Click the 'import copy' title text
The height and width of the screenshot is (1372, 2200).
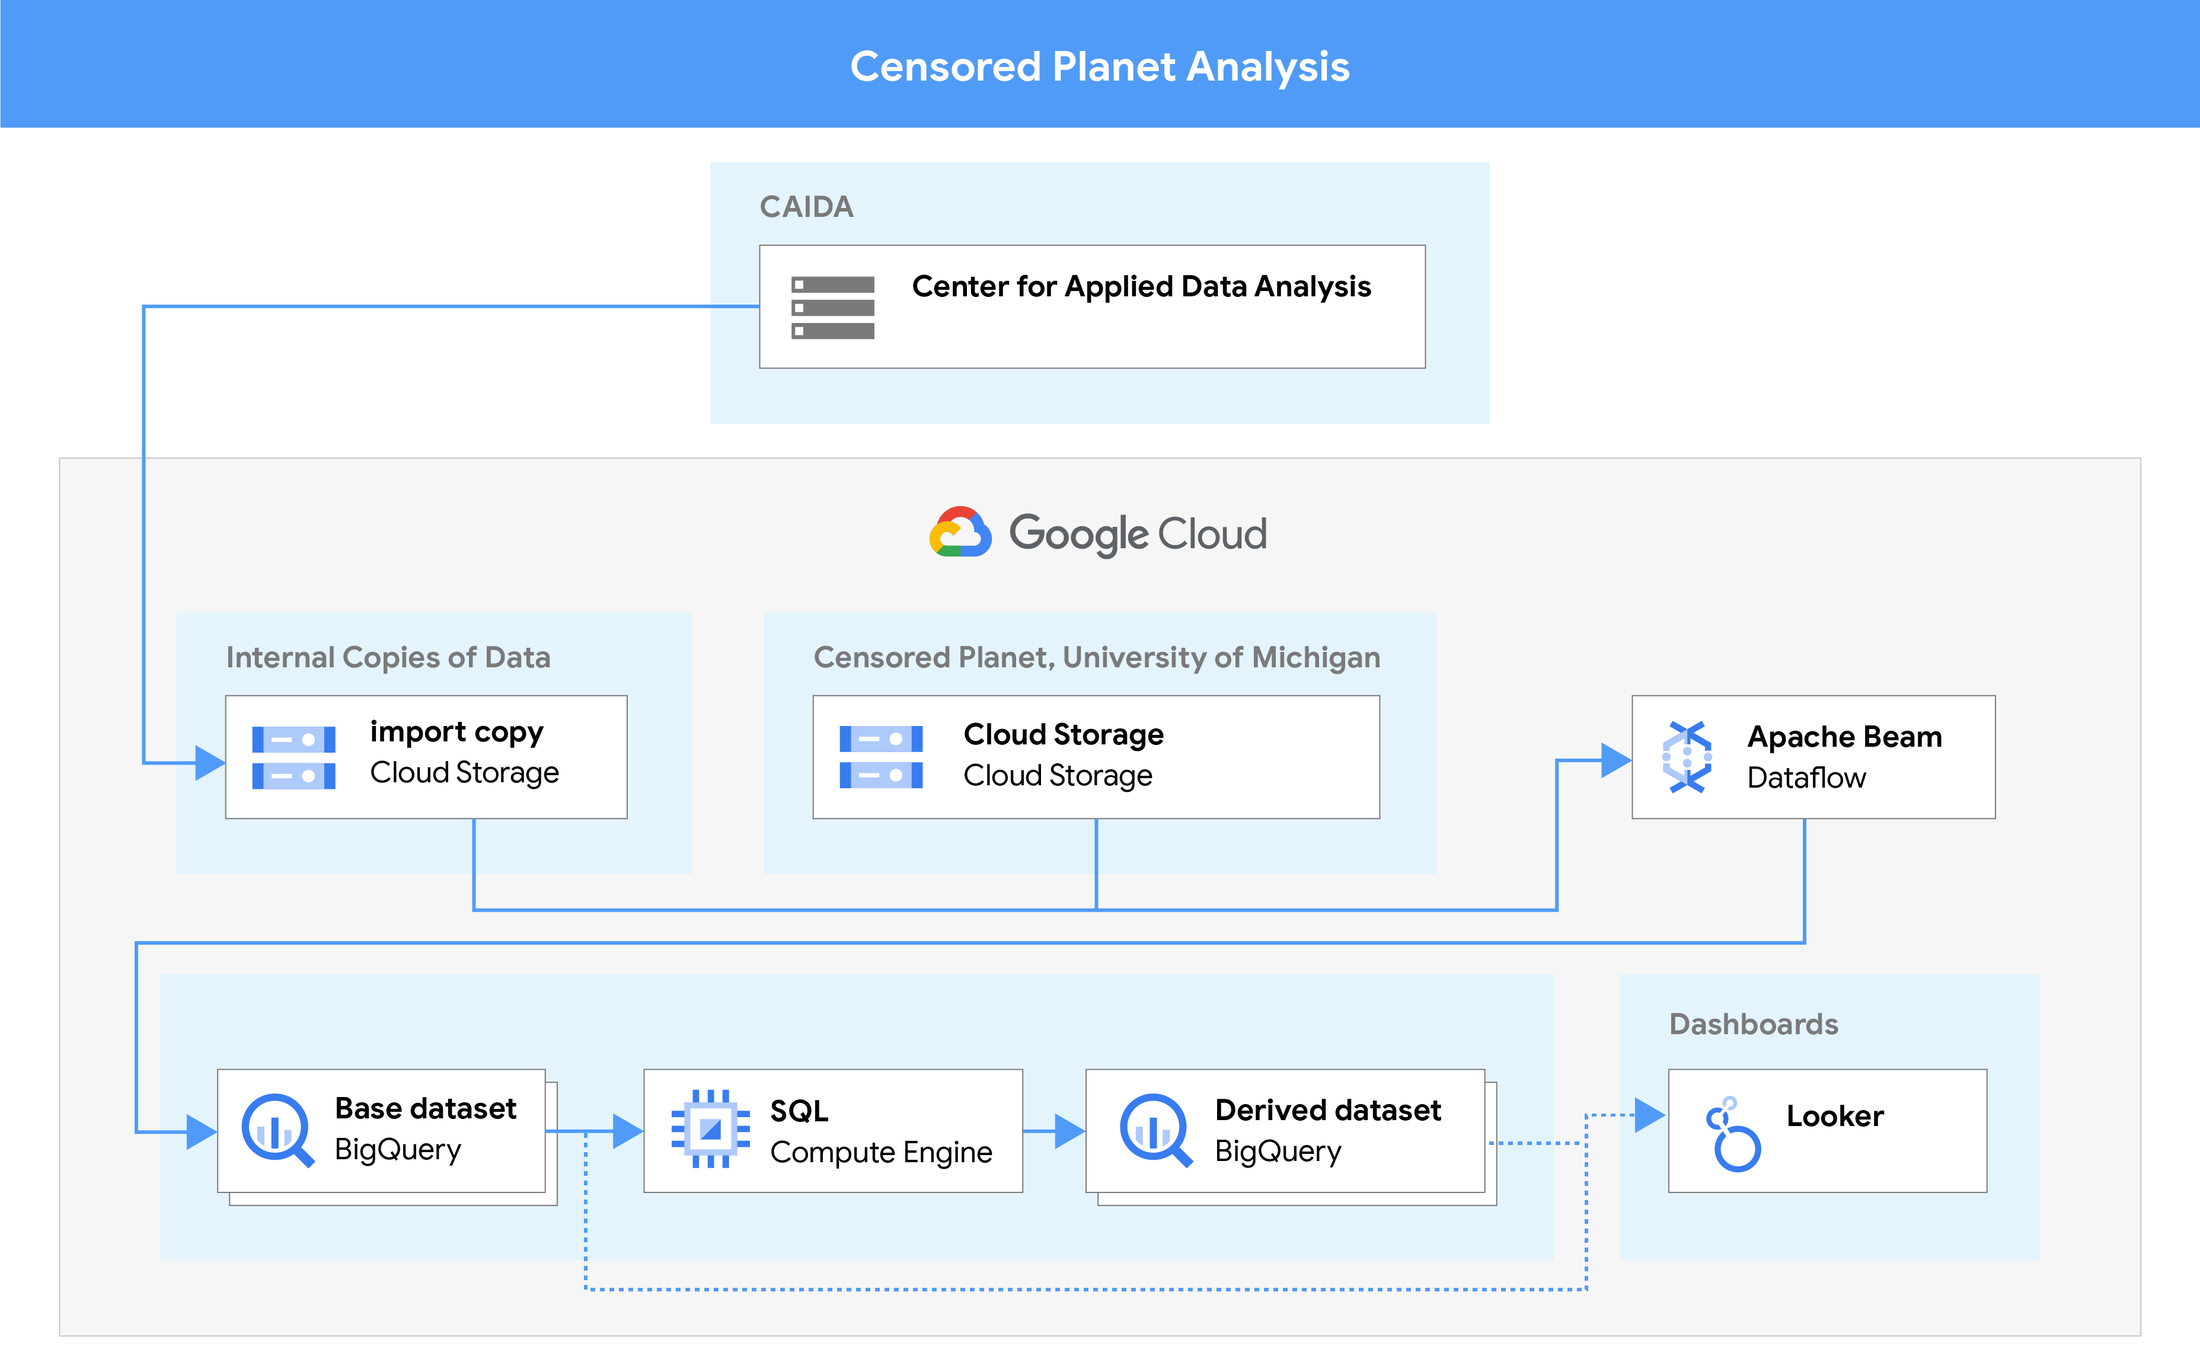pos(457,732)
